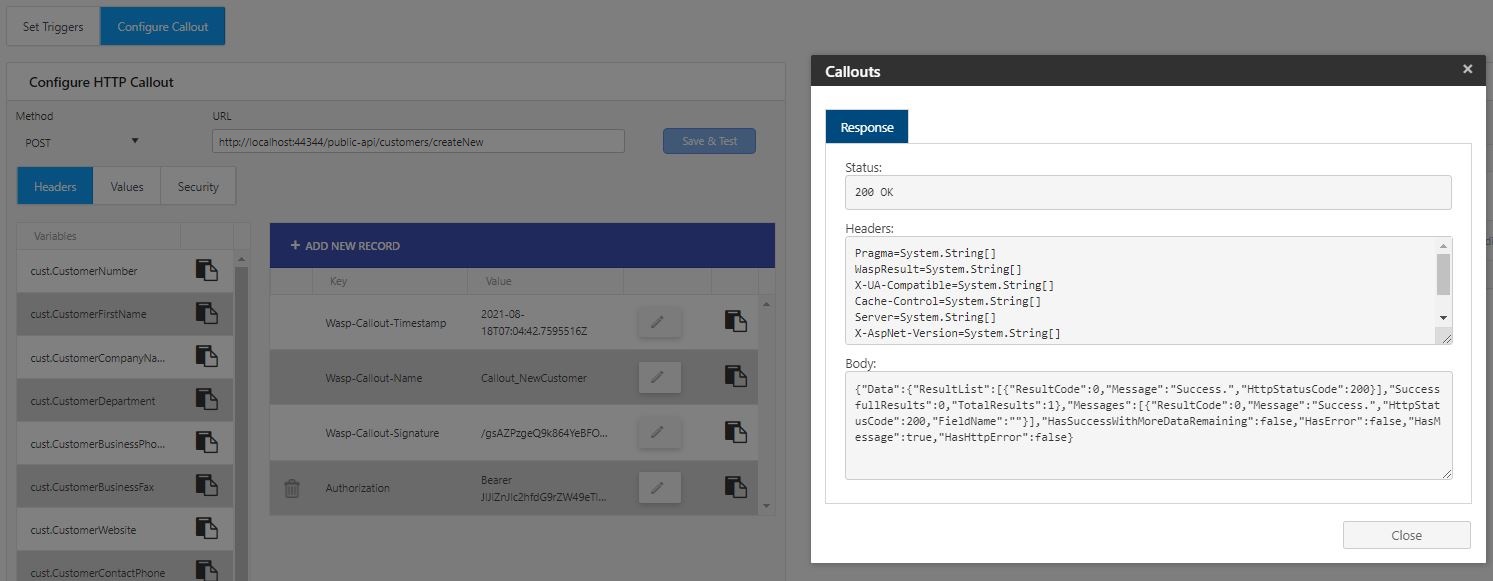Switch to the Set Triggers tab
This screenshot has height=581, width=1493.
click(53, 27)
